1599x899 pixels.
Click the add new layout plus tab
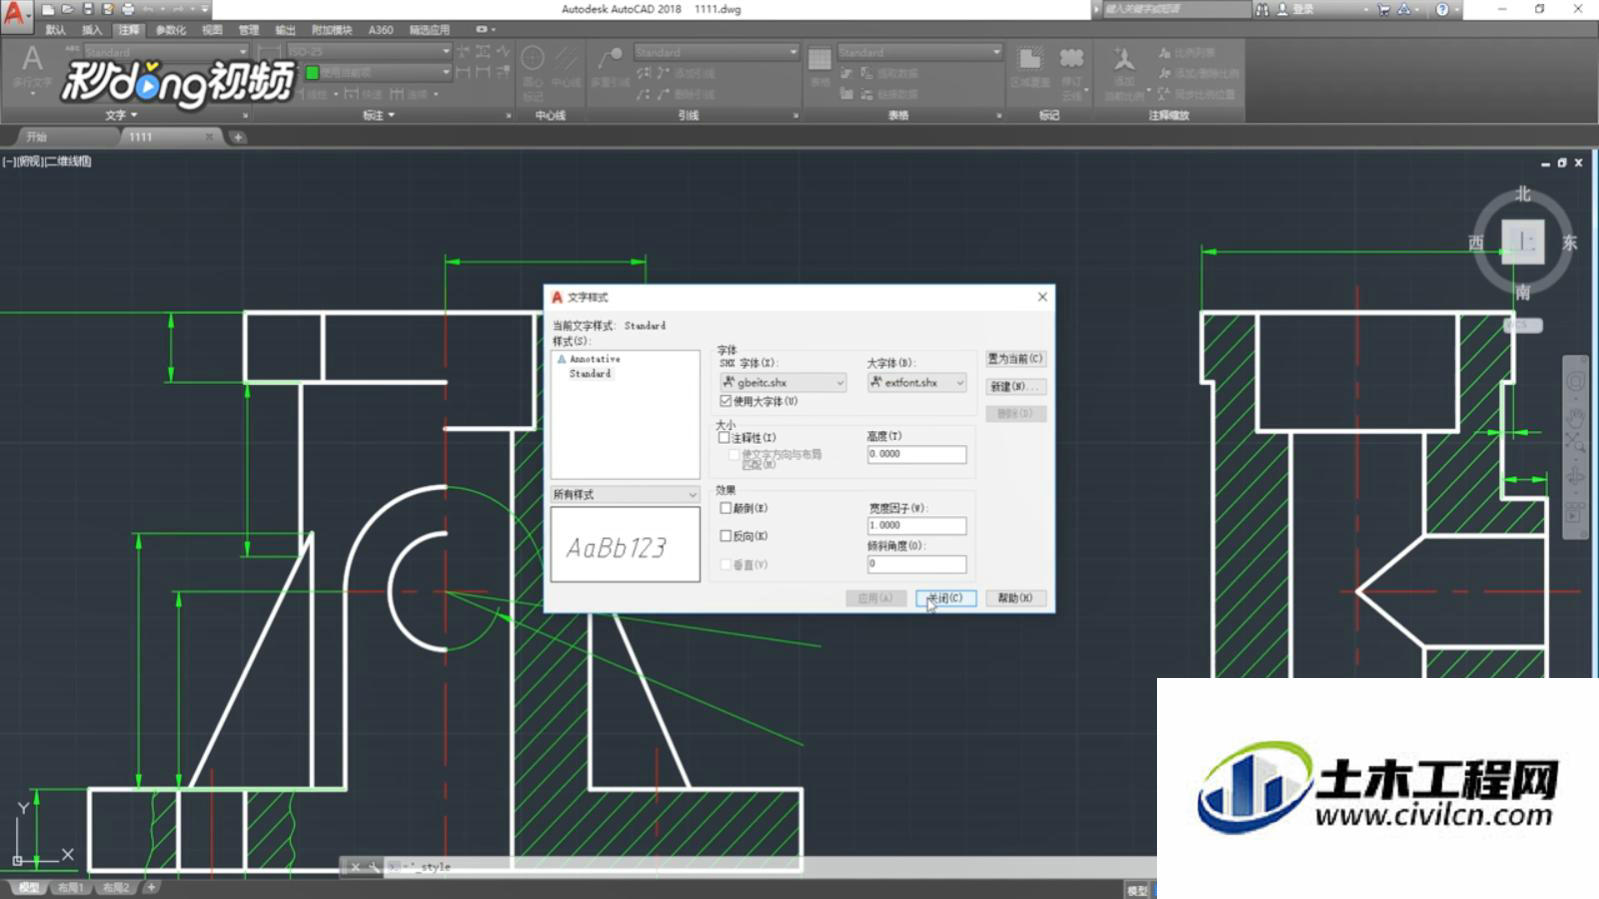(x=152, y=887)
